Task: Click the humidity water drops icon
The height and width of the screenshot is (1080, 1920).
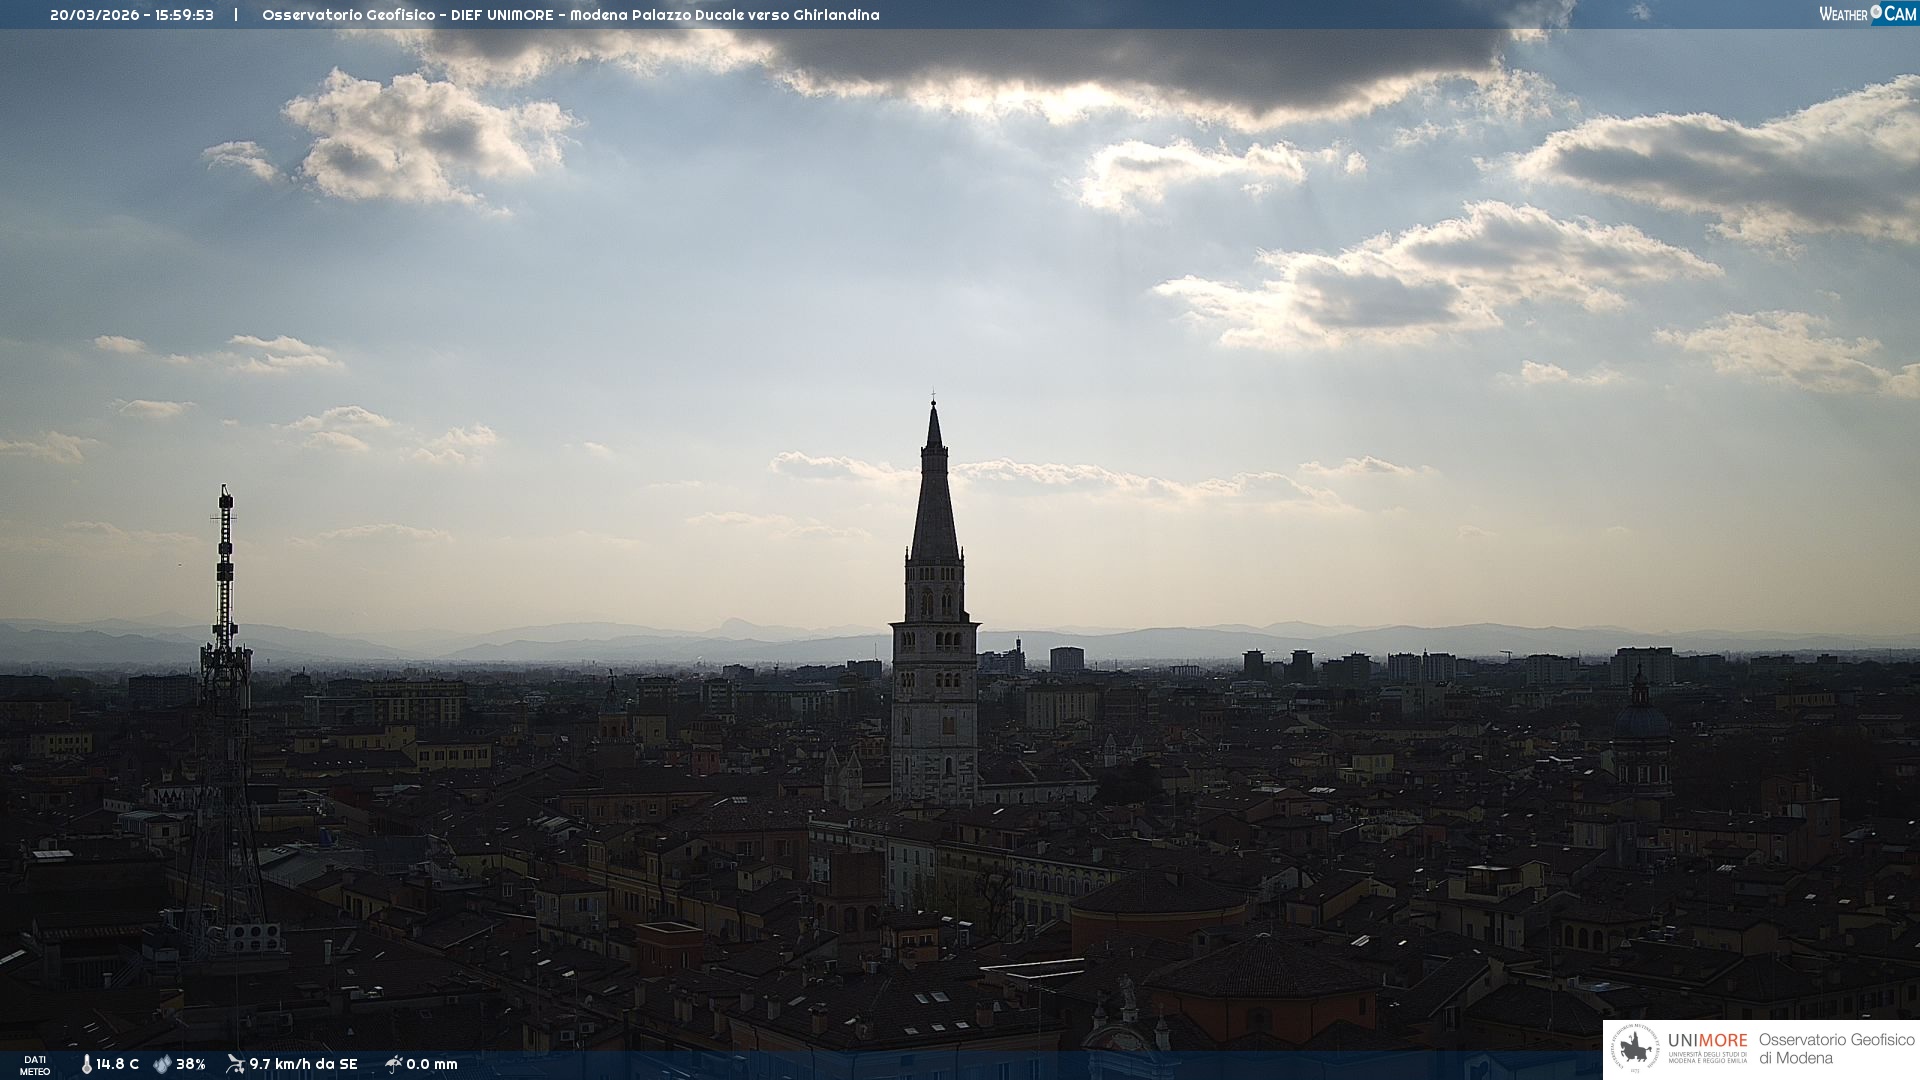Action: pyautogui.click(x=162, y=1064)
